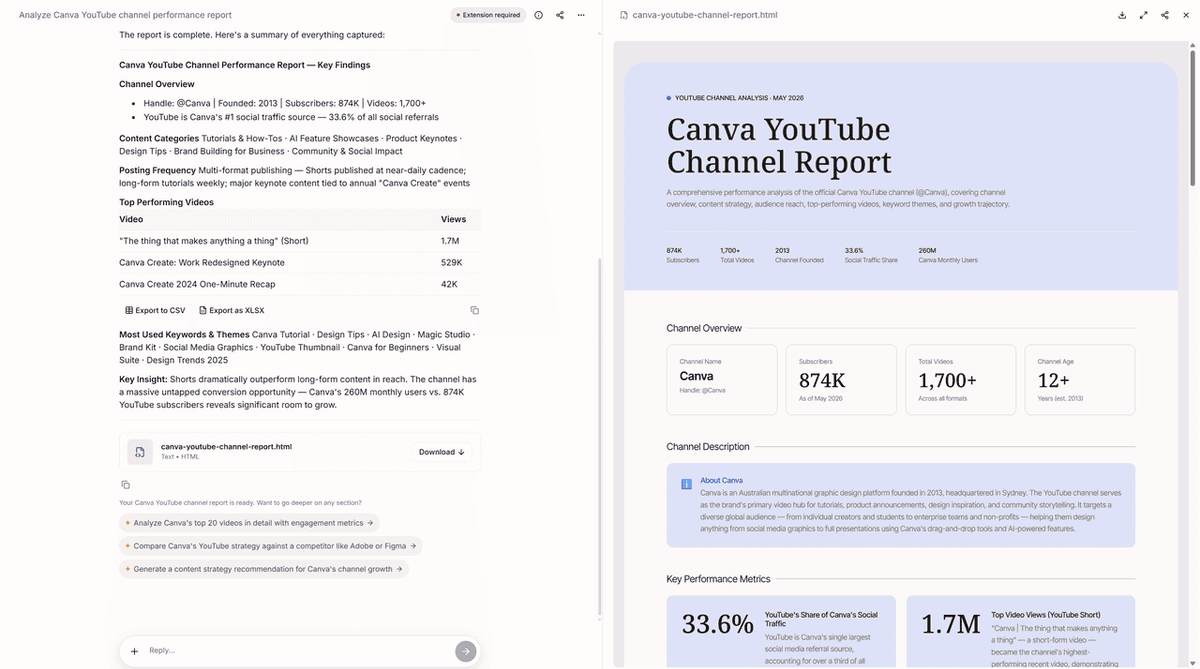The width and height of the screenshot is (1200, 669).
Task: Select 'Analyze Canva's top 20 videos' suggestion
Action: [x=249, y=522]
